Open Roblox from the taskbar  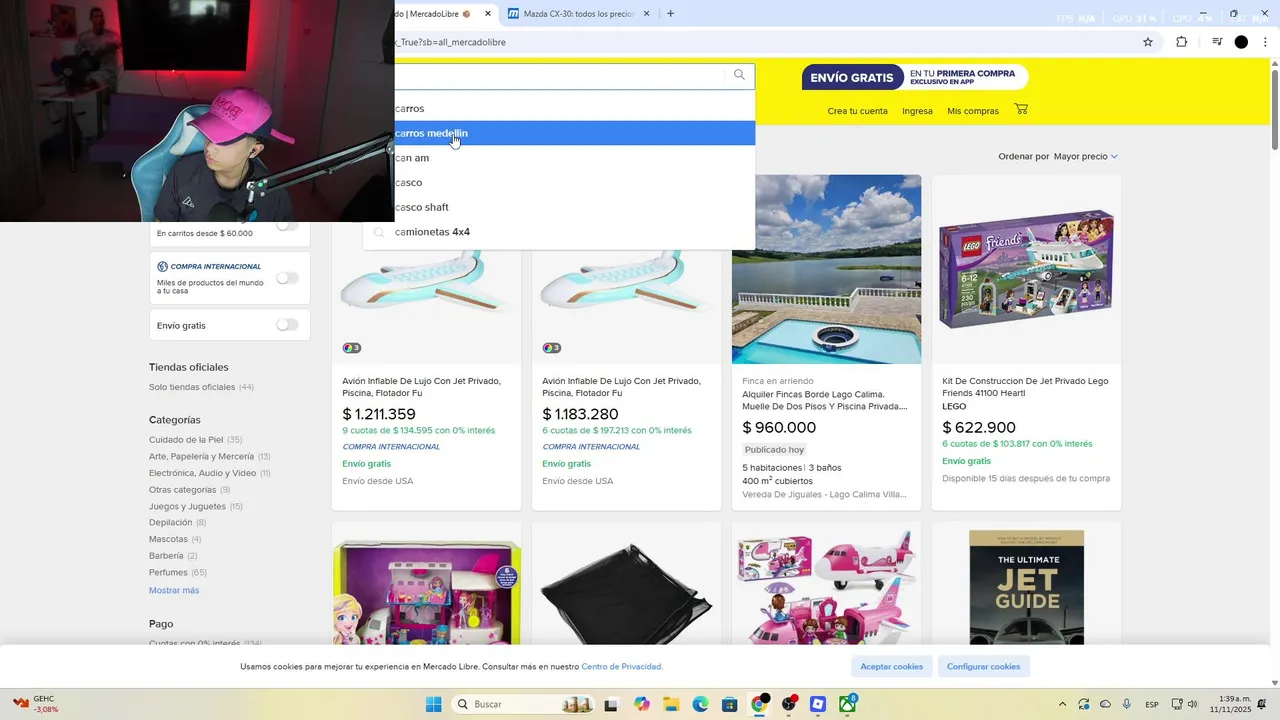pyautogui.click(x=818, y=704)
